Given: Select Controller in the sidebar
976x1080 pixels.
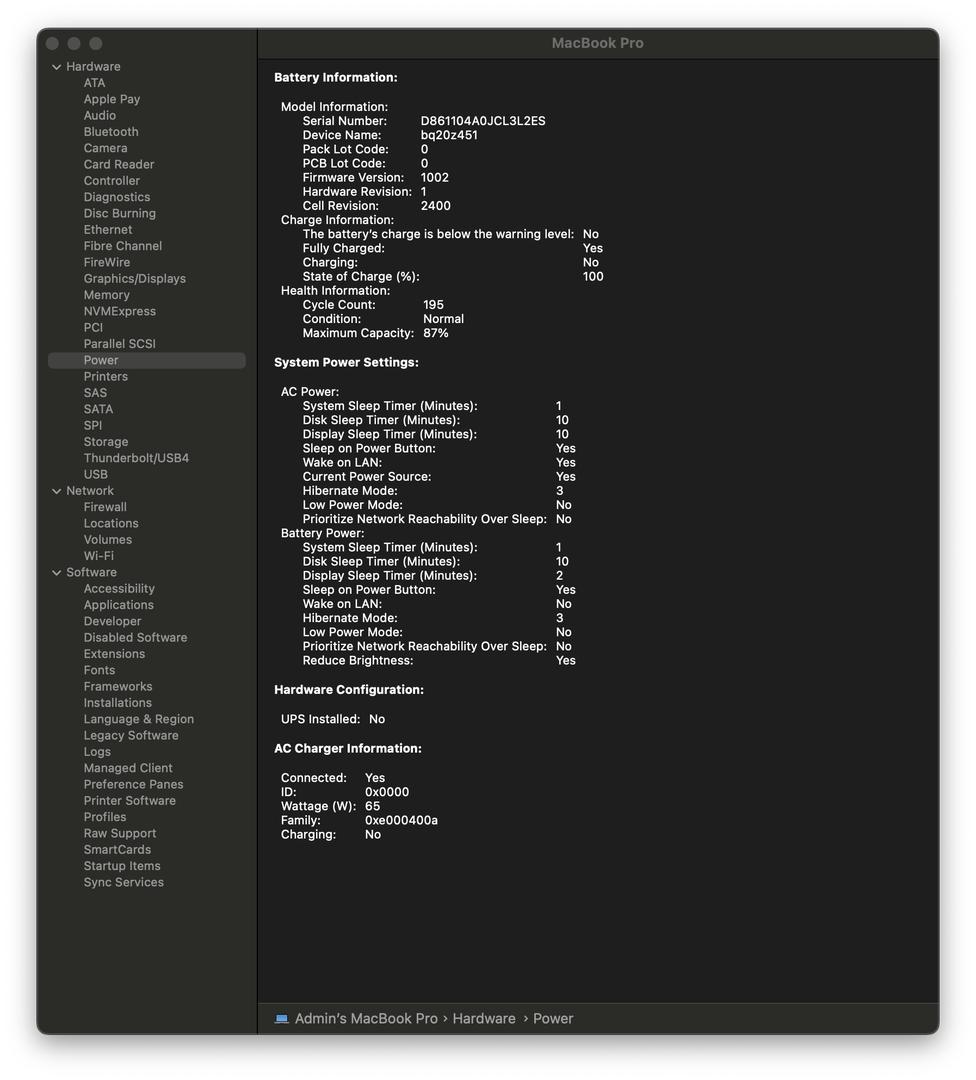Looking at the screenshot, I should pyautogui.click(x=112, y=180).
